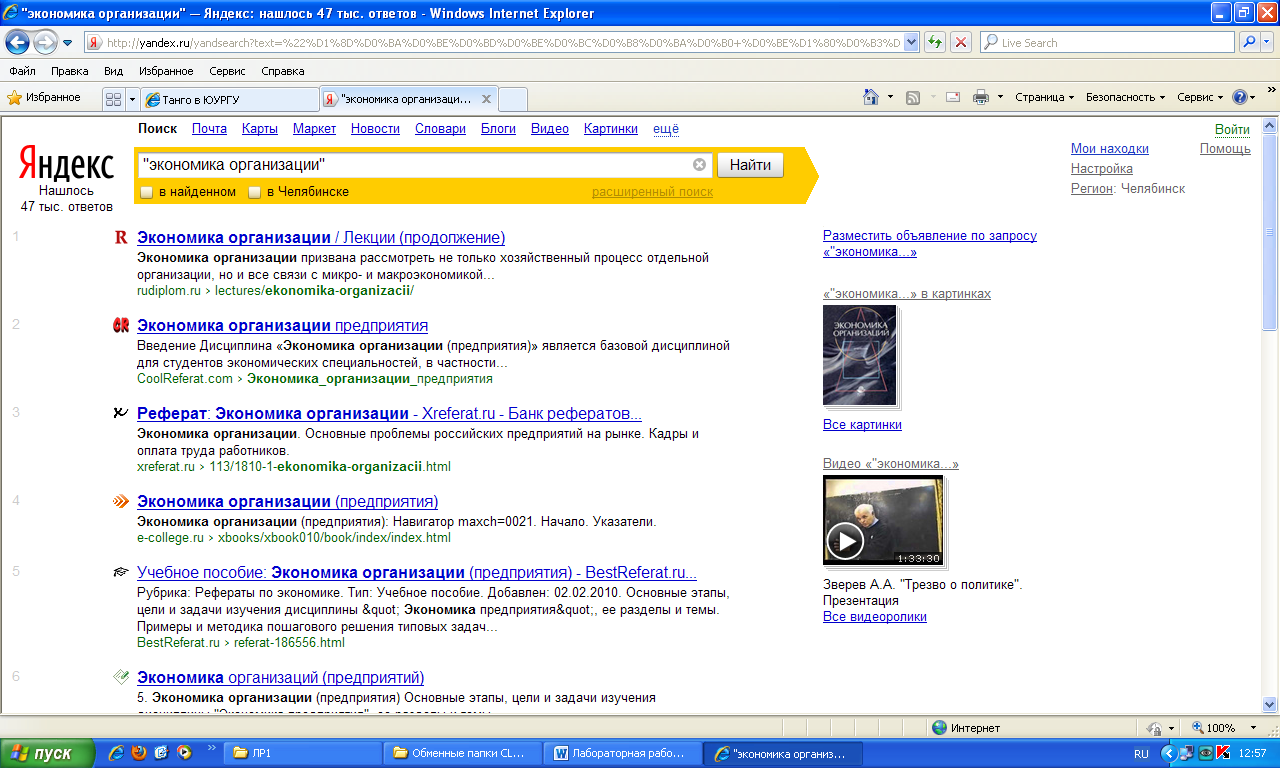This screenshot has width=1280, height=768.
Task: Open the Вид menu
Action: (x=114, y=71)
